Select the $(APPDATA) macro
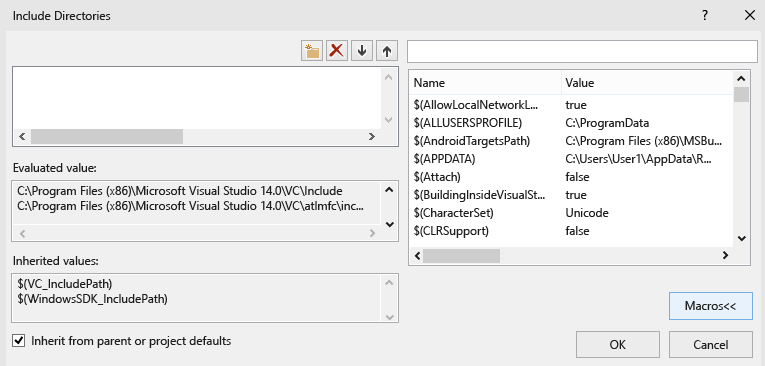 571,159
